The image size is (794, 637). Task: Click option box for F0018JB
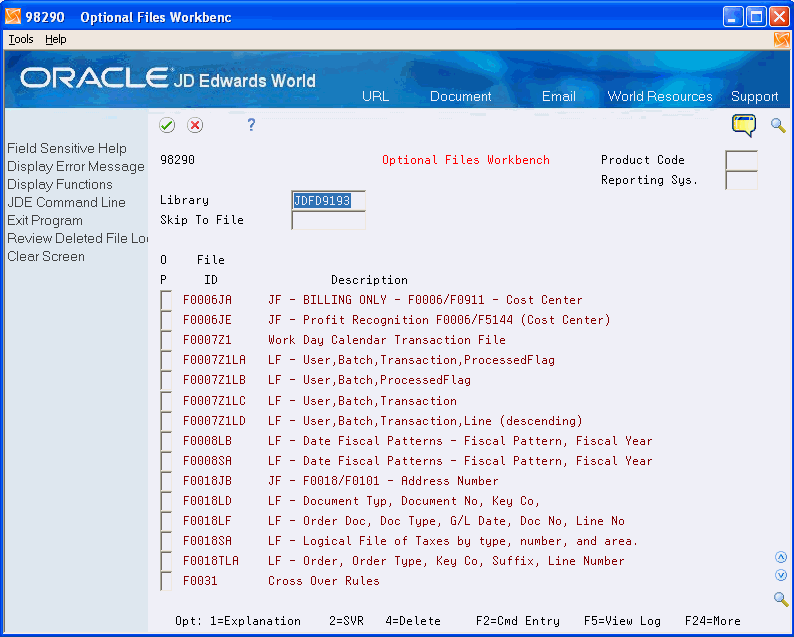(166, 481)
